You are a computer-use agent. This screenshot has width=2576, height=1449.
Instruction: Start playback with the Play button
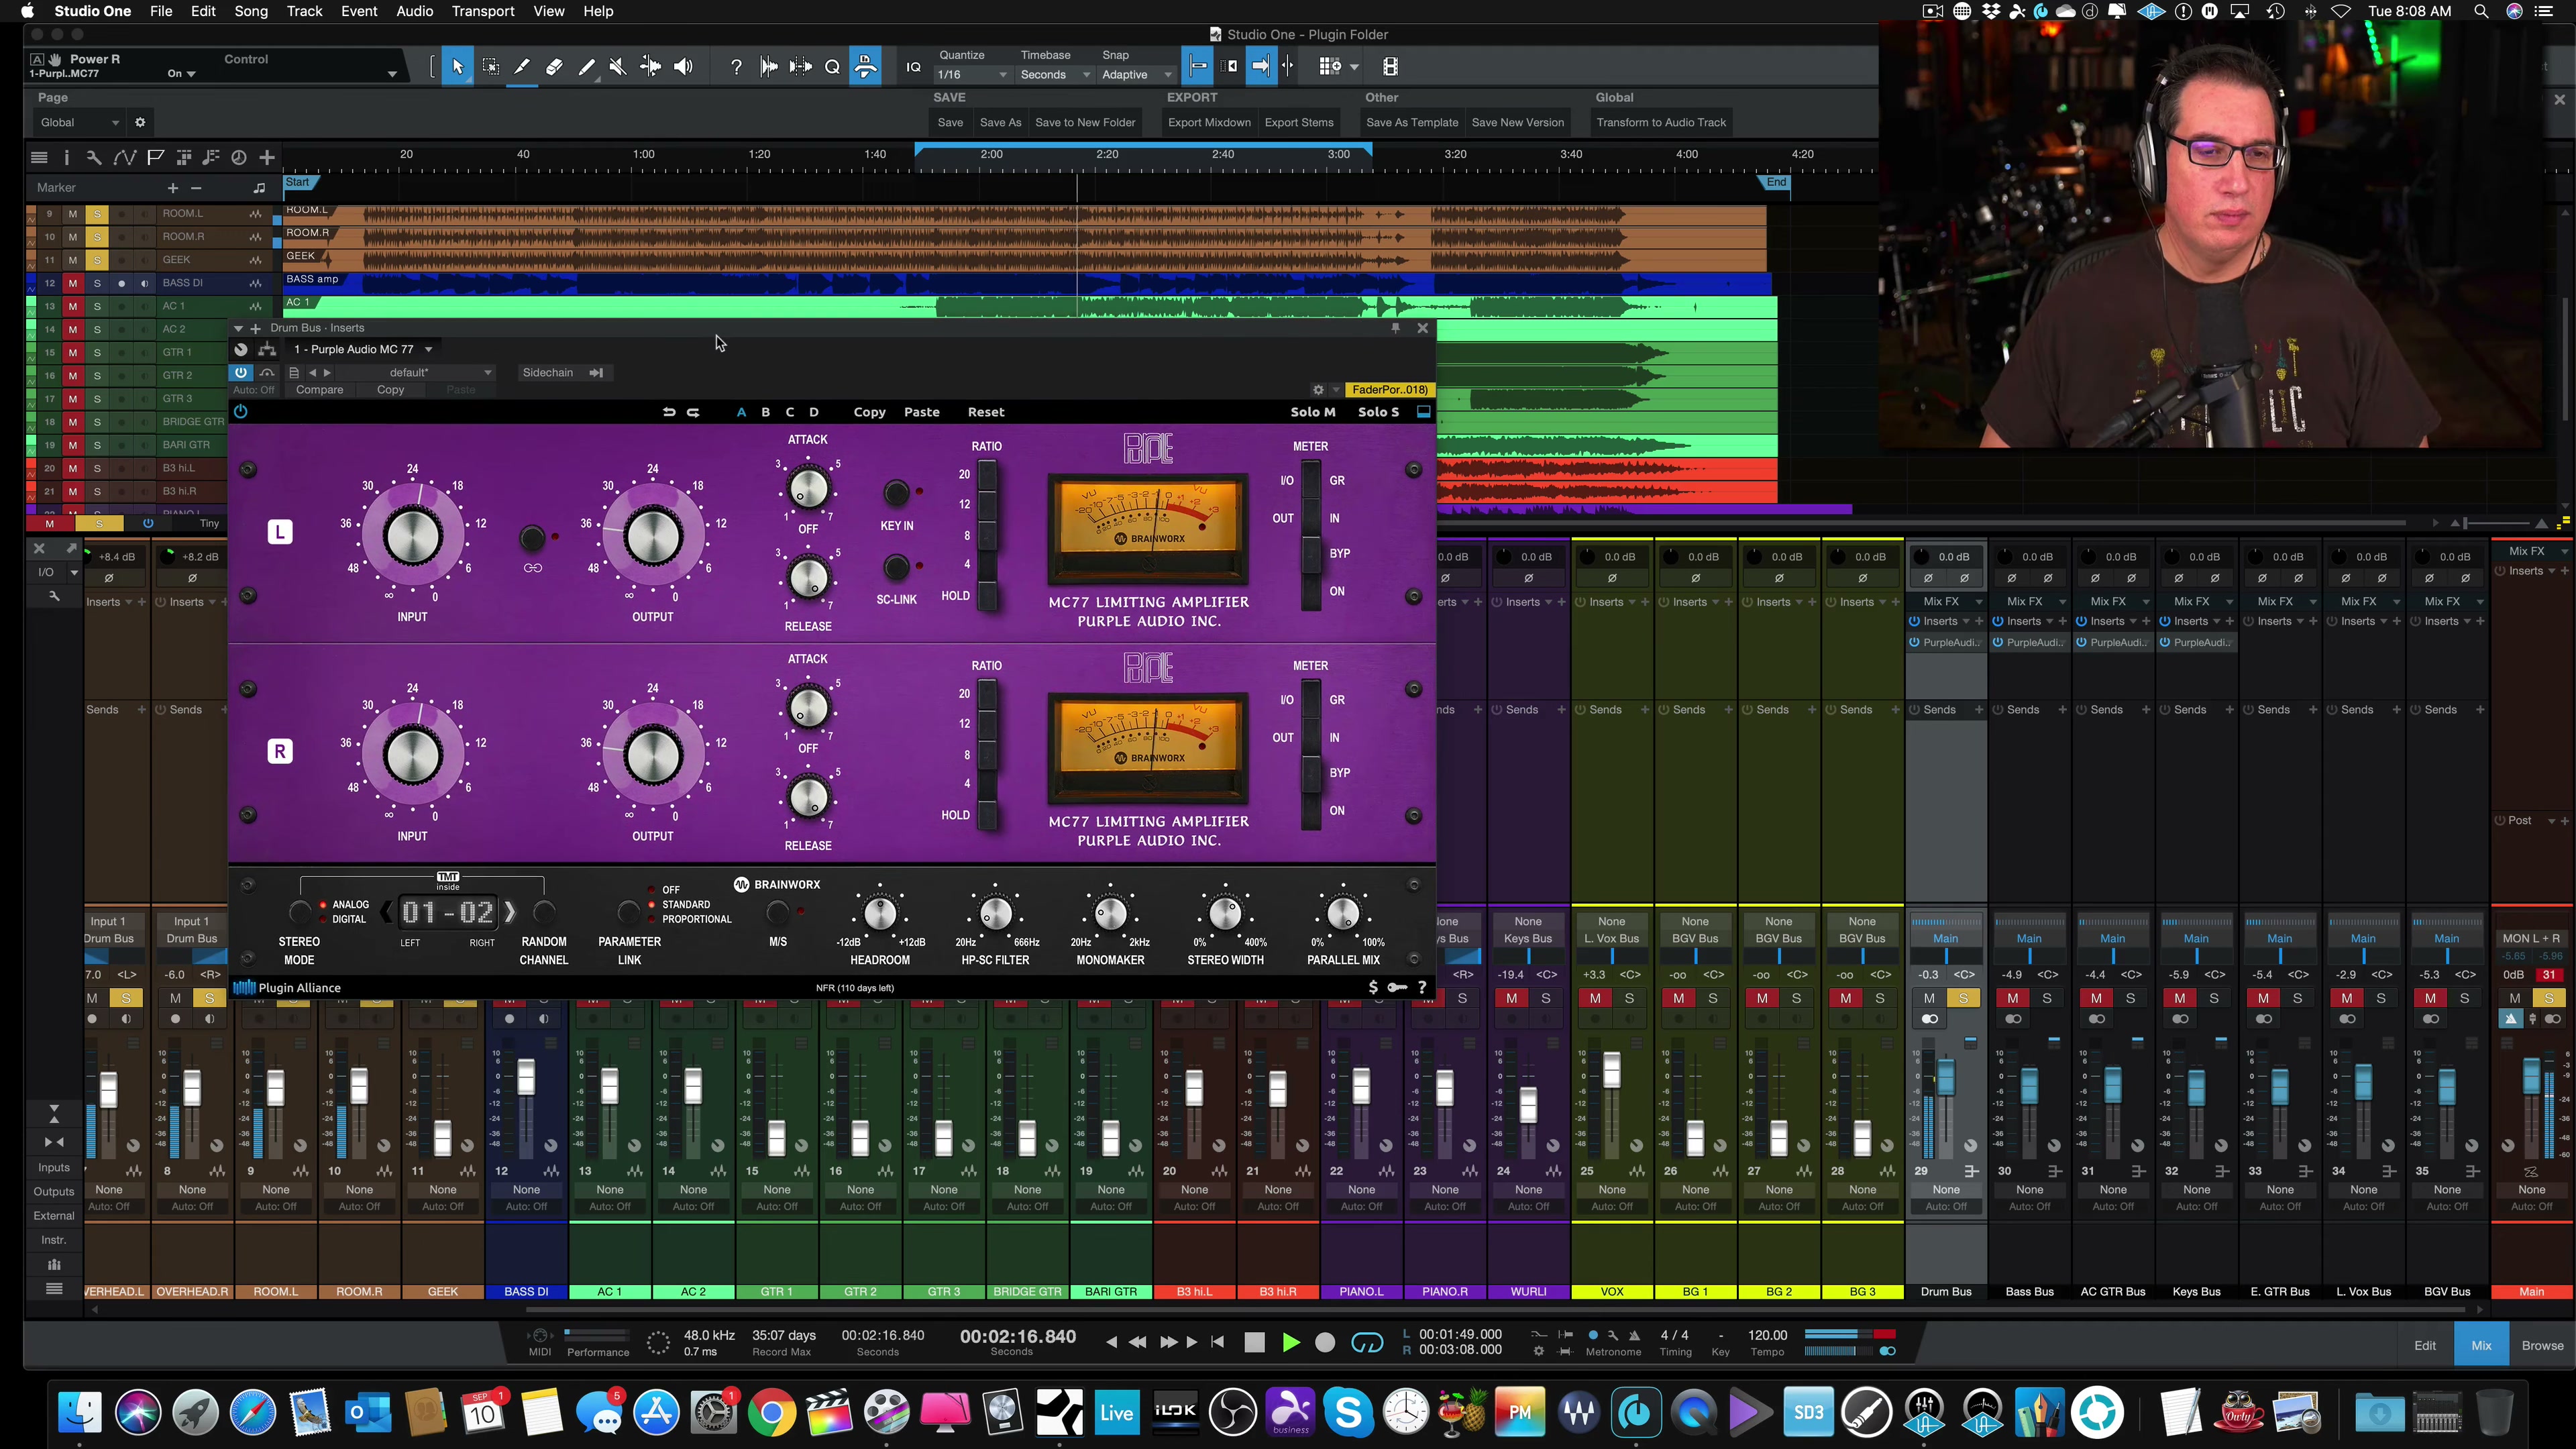(x=1290, y=1343)
